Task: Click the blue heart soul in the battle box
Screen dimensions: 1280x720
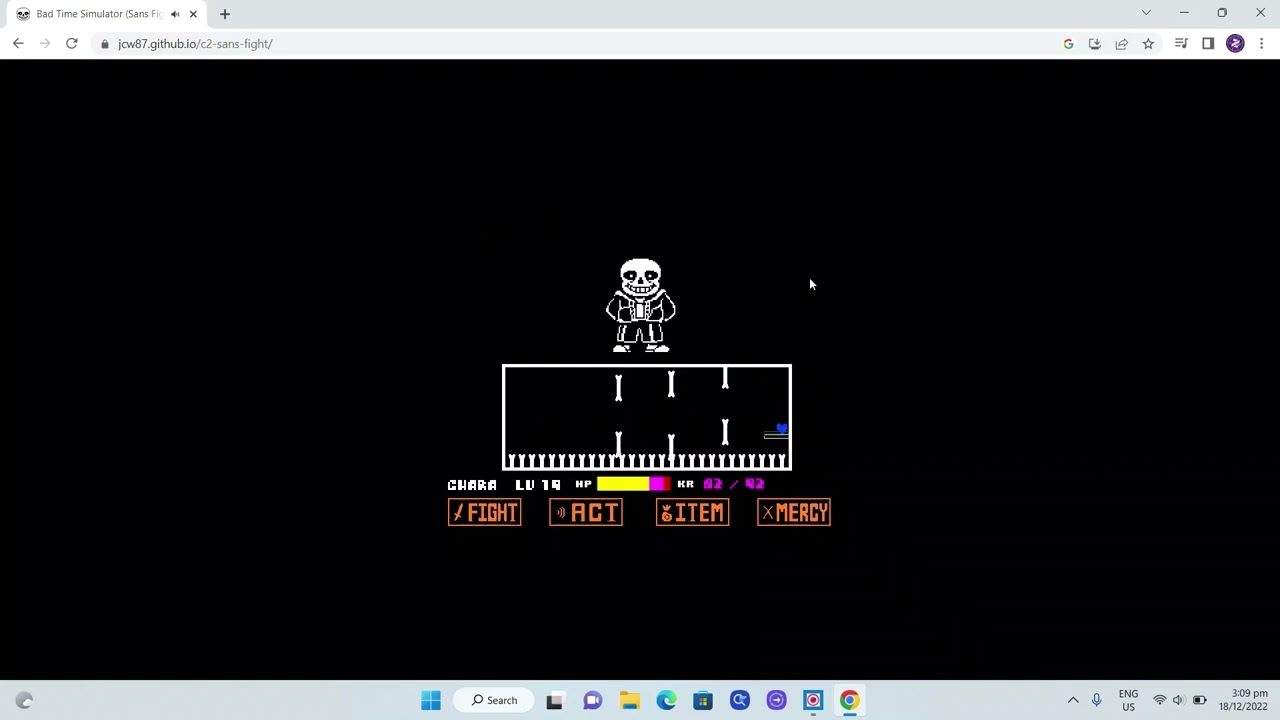Action: pos(782,429)
